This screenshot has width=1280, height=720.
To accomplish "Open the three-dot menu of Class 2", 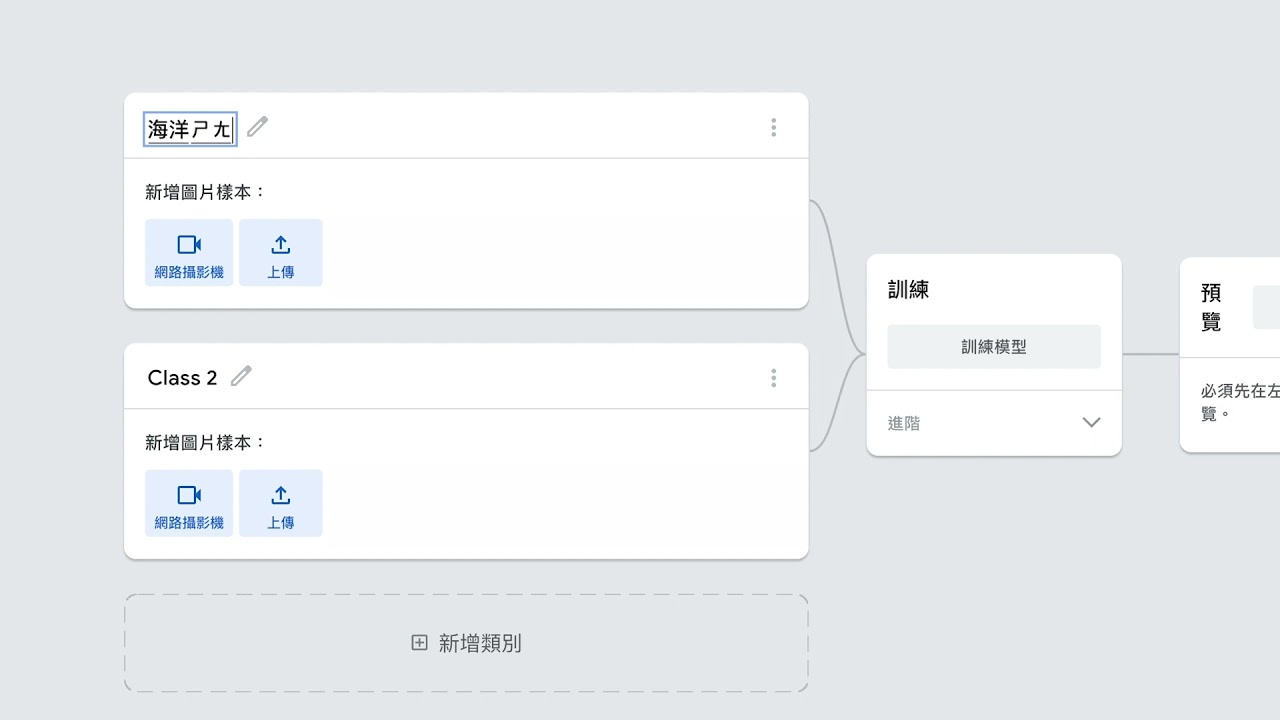I will pyautogui.click(x=773, y=378).
